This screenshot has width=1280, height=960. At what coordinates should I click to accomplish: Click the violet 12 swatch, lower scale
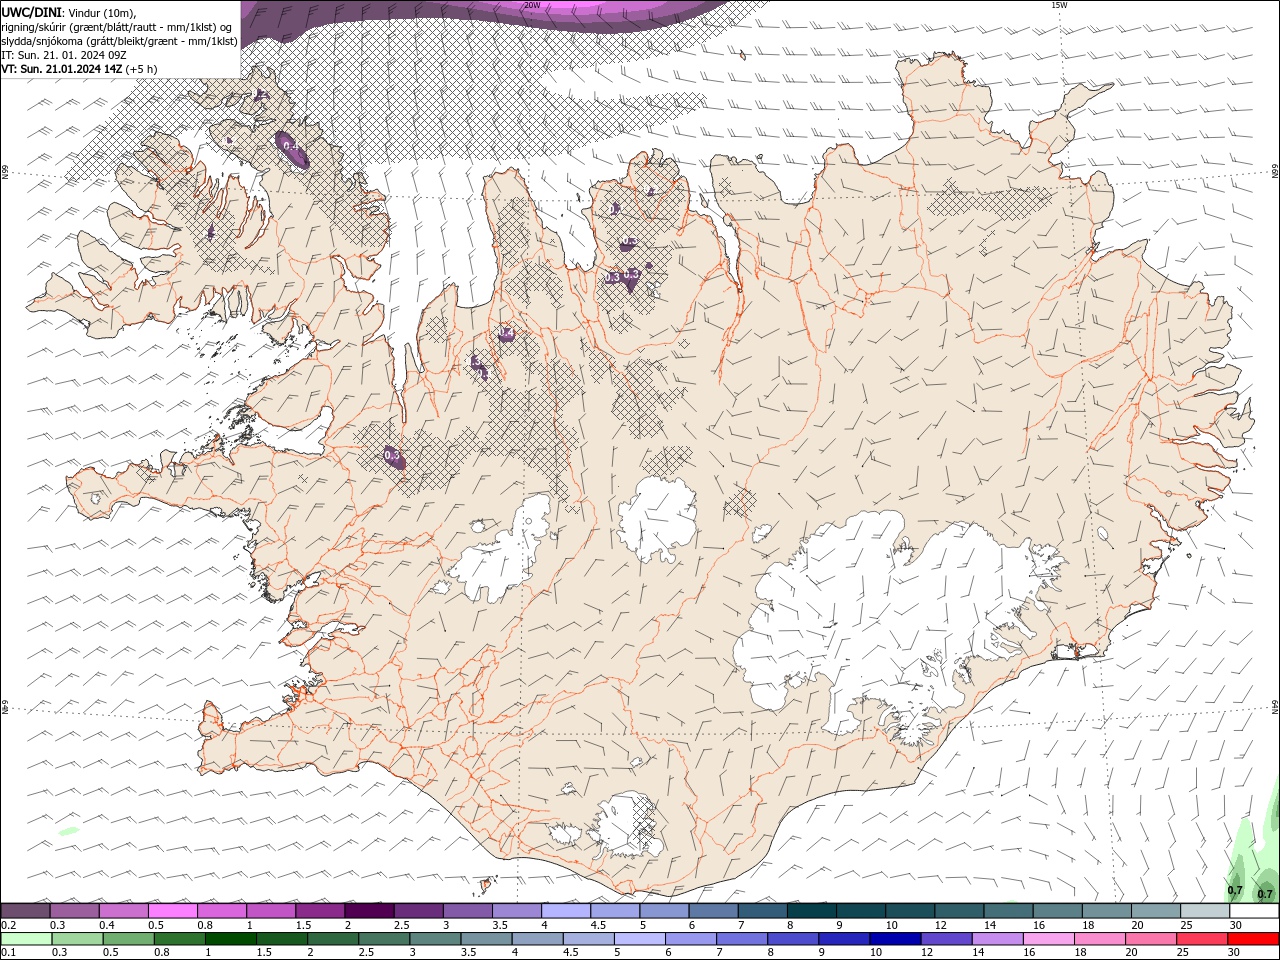(946, 939)
